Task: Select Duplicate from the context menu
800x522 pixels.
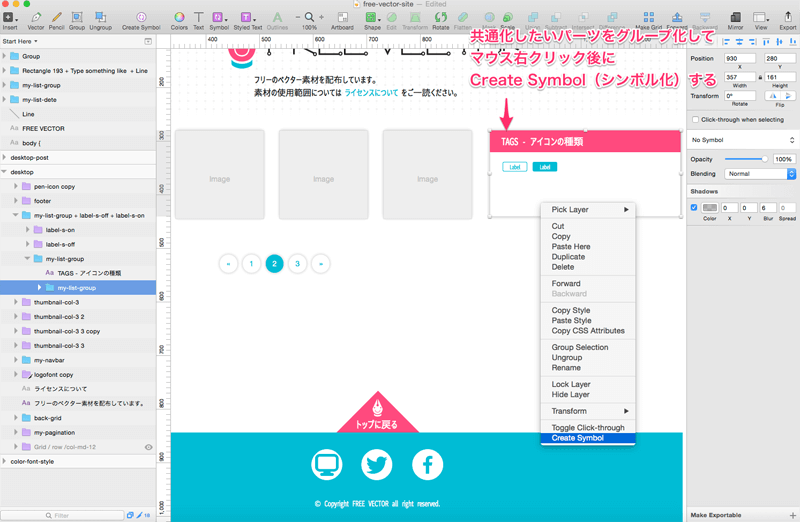Action: click(x=568, y=257)
